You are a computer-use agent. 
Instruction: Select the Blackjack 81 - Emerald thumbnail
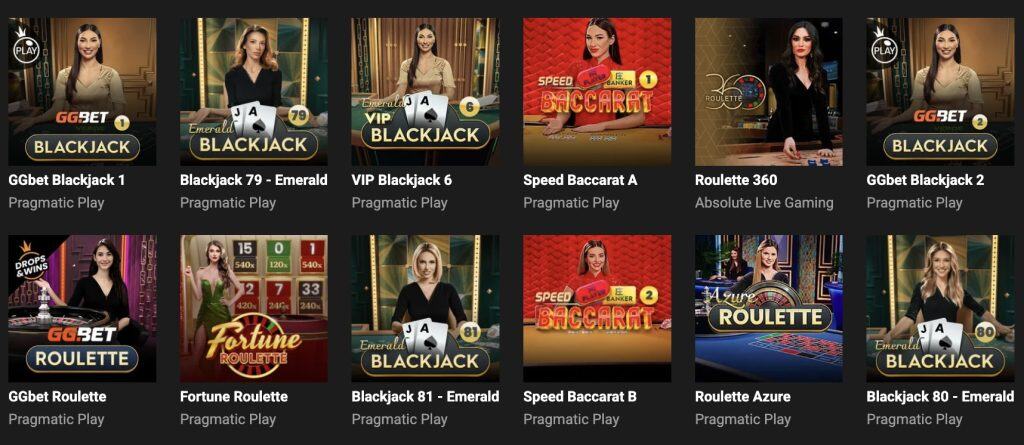coord(425,308)
